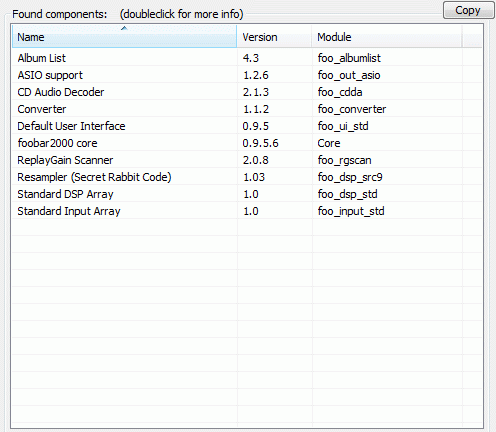Image resolution: width=496 pixels, height=432 pixels.
Task: Click the foo_rgscan module cell
Action: pyautogui.click(x=344, y=160)
